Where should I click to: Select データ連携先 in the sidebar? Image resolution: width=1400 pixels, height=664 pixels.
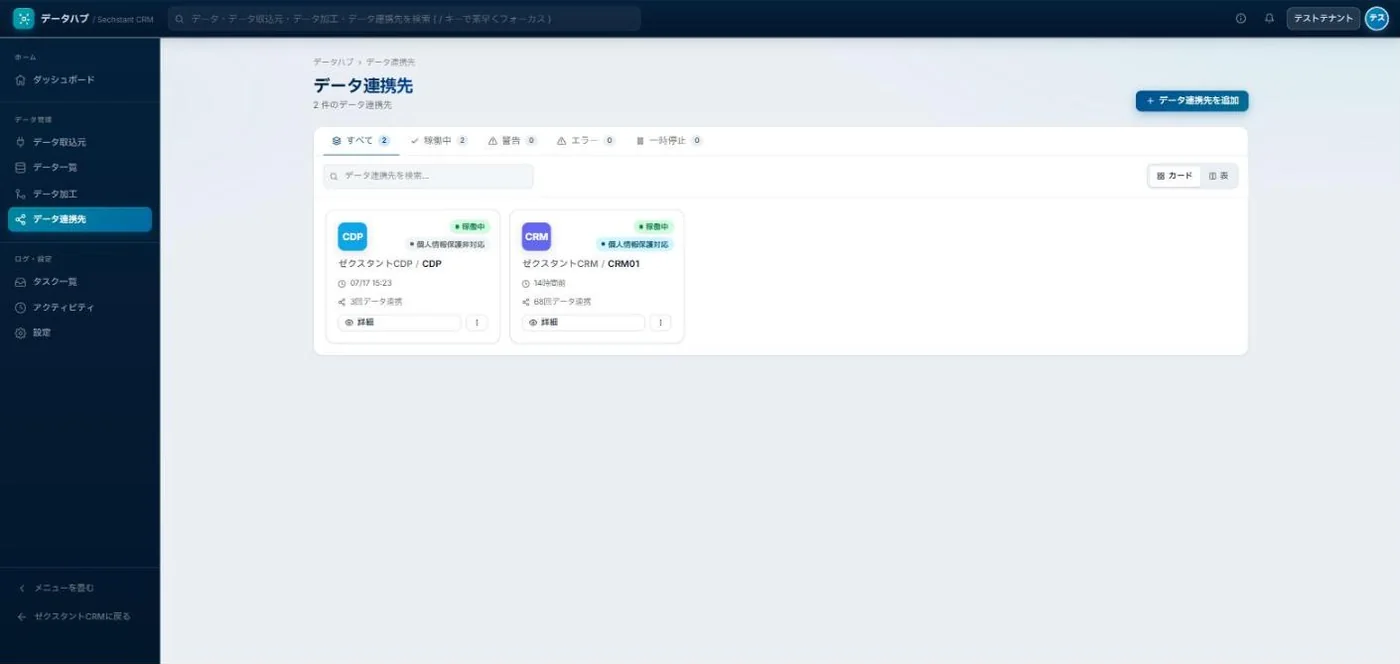80,219
